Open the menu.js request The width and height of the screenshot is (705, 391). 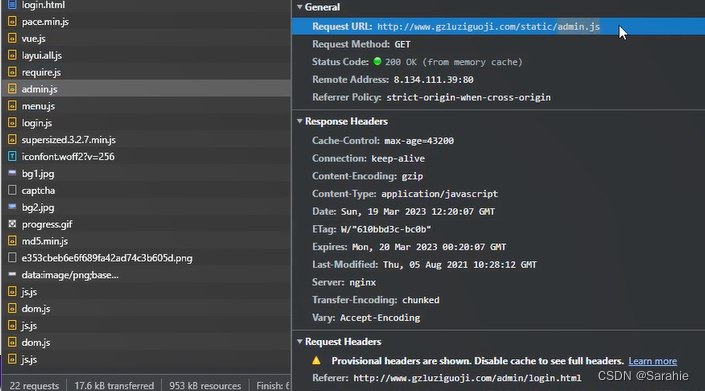point(146,106)
